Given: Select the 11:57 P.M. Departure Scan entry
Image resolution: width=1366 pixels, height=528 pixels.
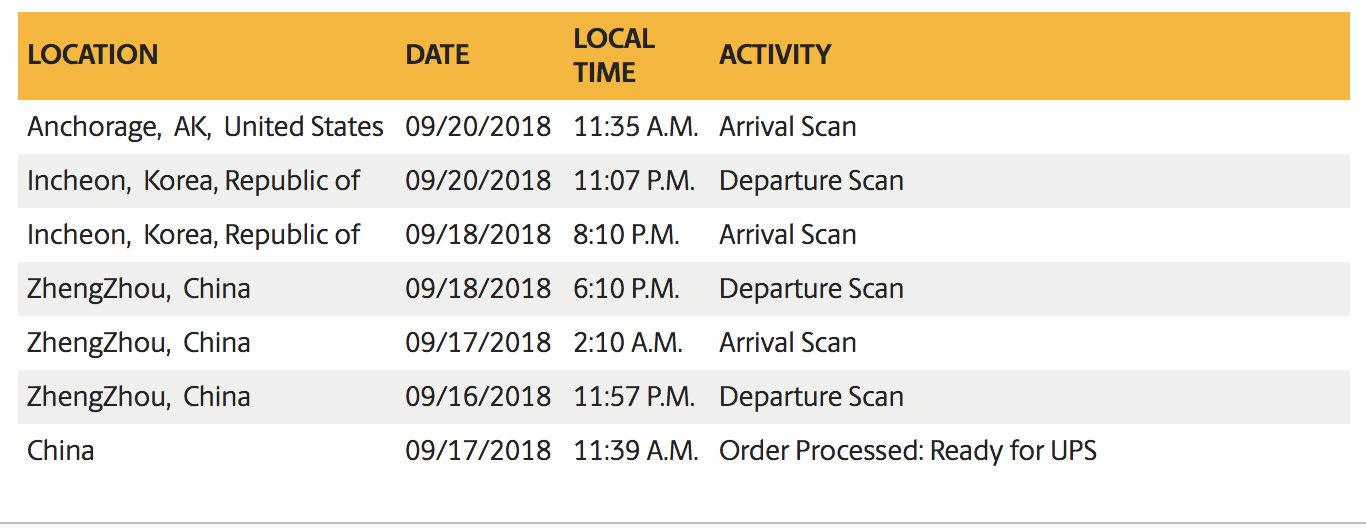Looking at the screenshot, I should 811,397.
